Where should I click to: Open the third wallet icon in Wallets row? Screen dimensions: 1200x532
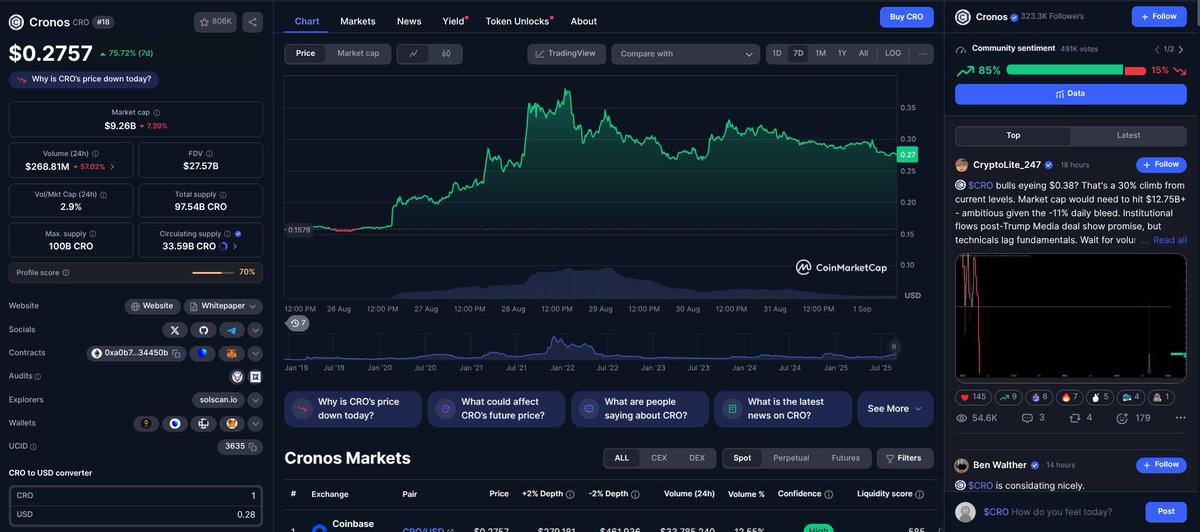pyautogui.click(x=203, y=423)
